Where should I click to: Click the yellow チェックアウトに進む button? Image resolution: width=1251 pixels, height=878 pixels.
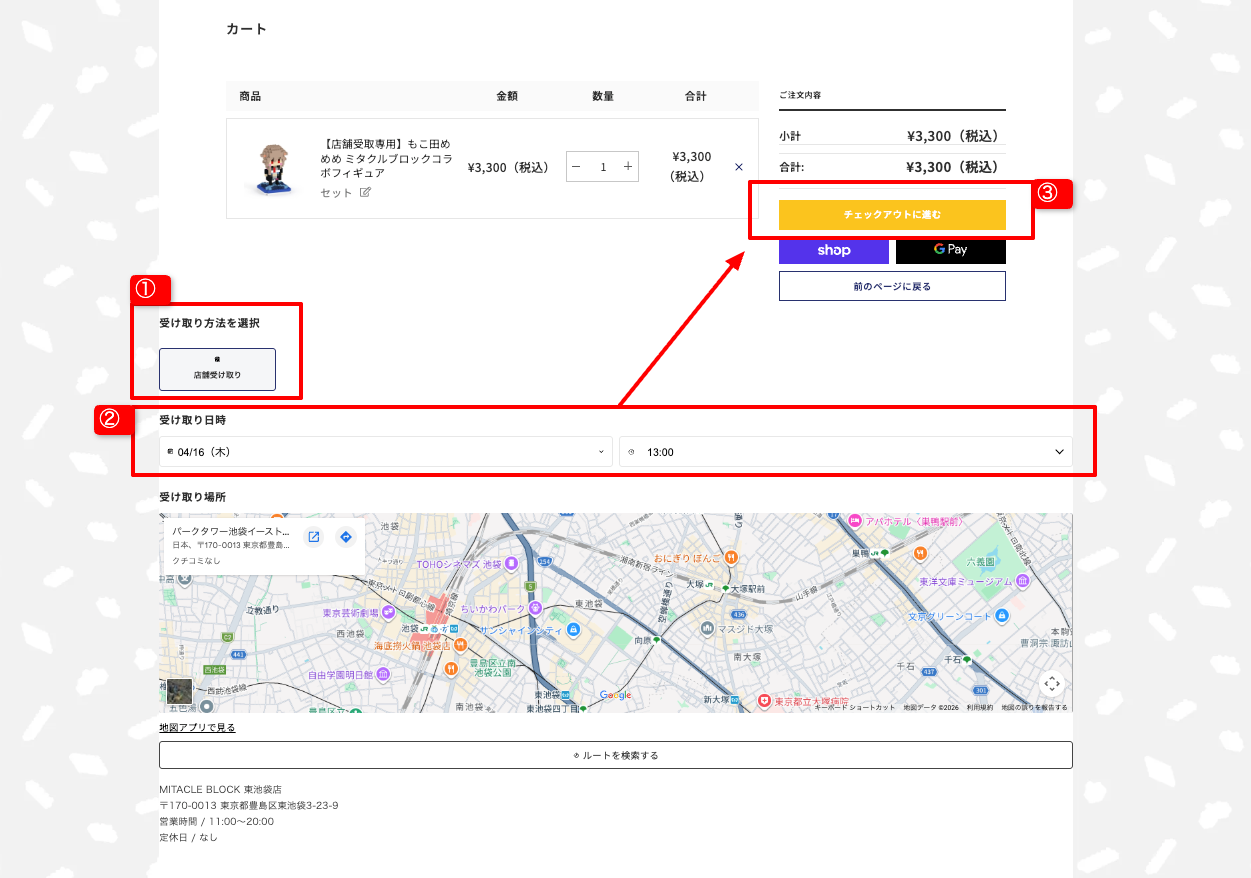[892, 215]
